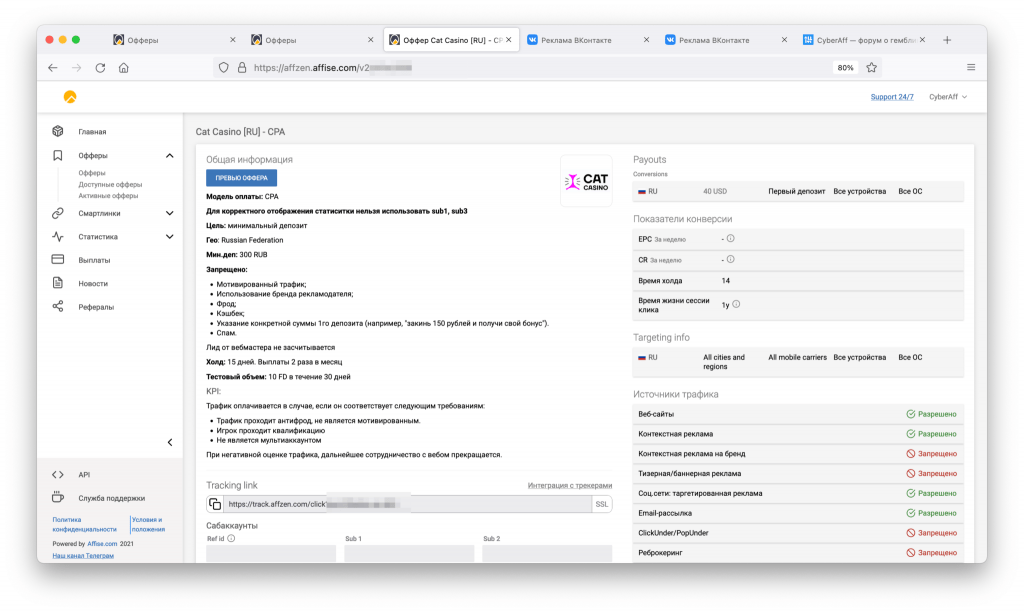Click the ClickUnder/PopUnder traffic source row
The image size is (1024, 612).
point(798,533)
